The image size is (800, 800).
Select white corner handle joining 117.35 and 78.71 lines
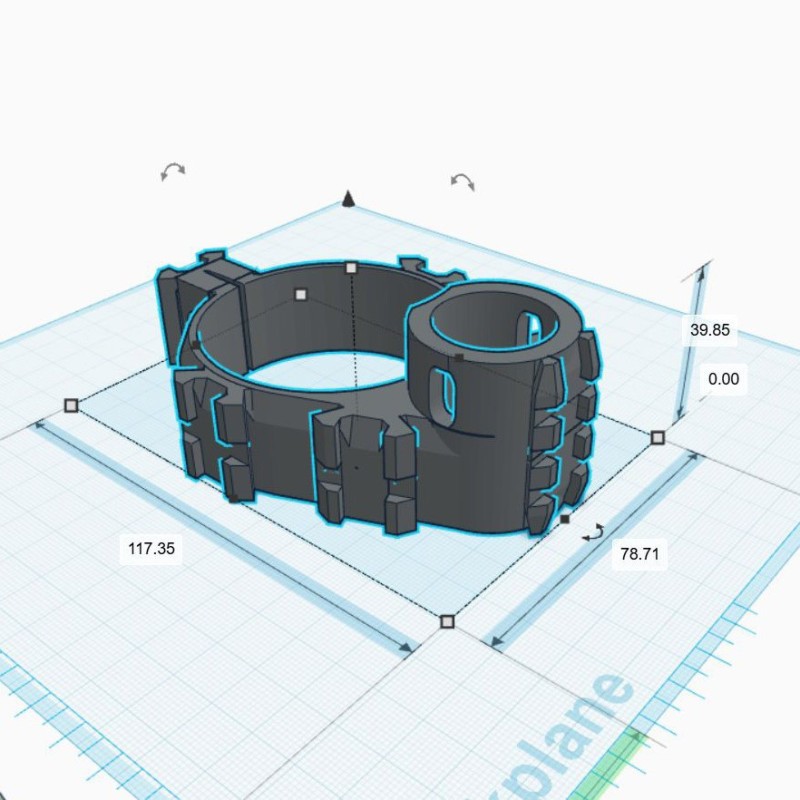(447, 622)
